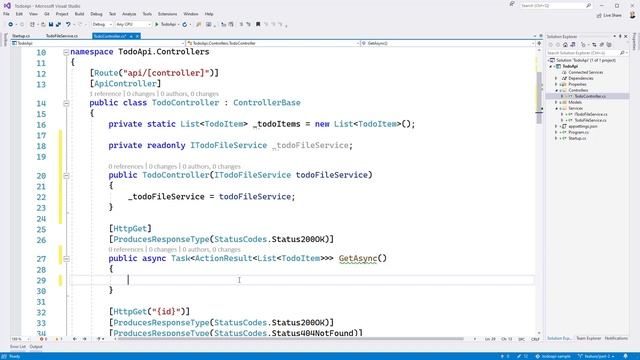Click the Save All icon in toolbar
This screenshot has width=640, height=360.
(58, 24)
